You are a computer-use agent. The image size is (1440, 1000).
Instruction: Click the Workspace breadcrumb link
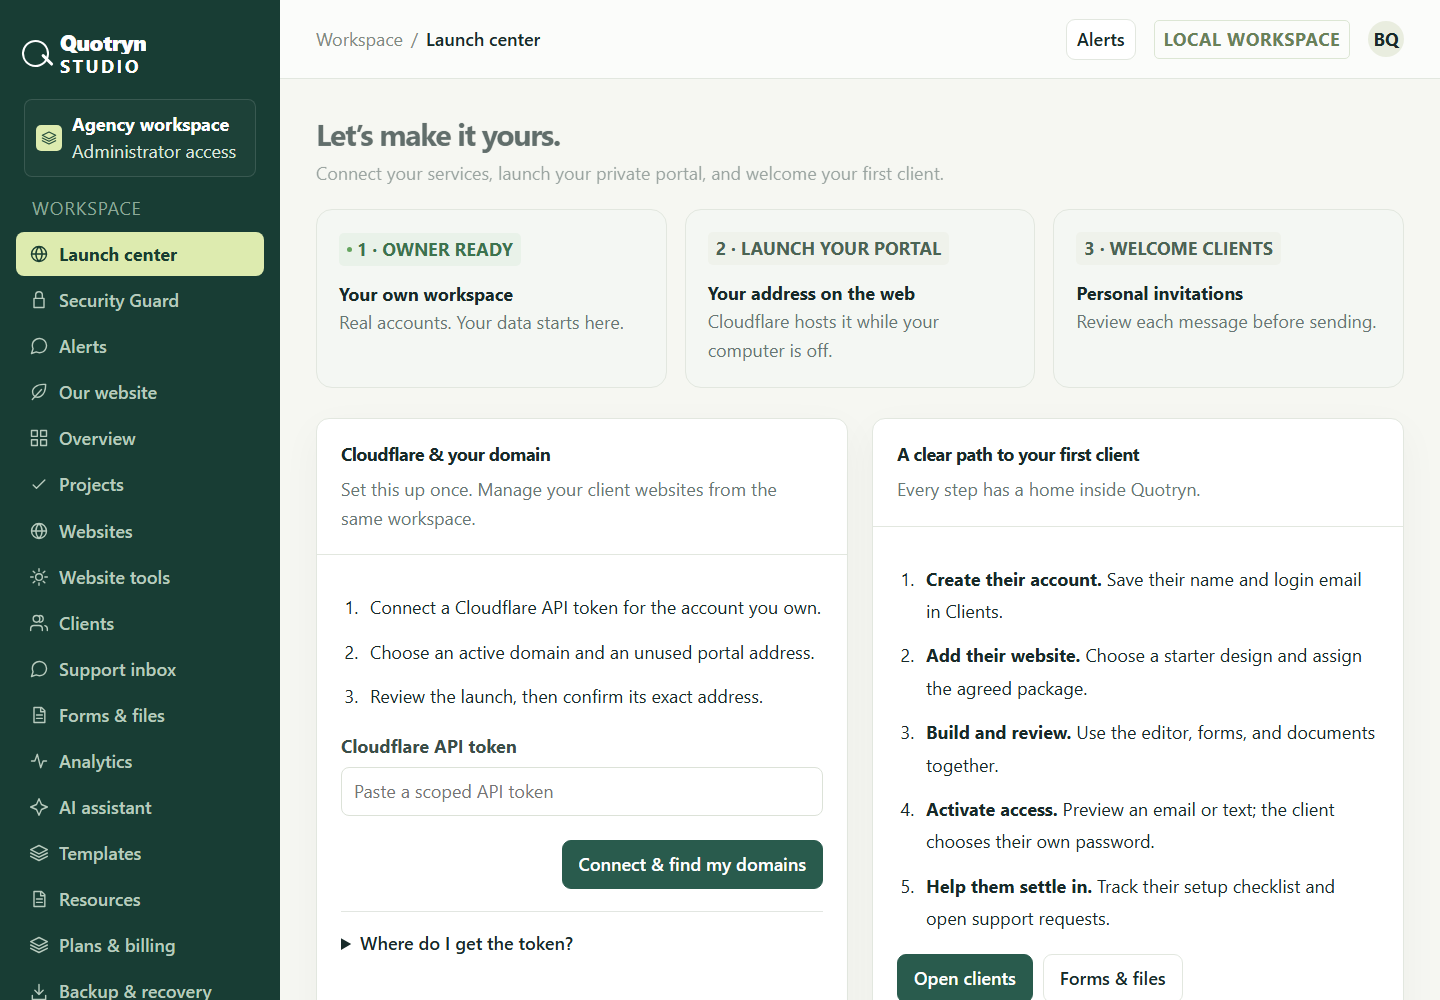tap(359, 39)
